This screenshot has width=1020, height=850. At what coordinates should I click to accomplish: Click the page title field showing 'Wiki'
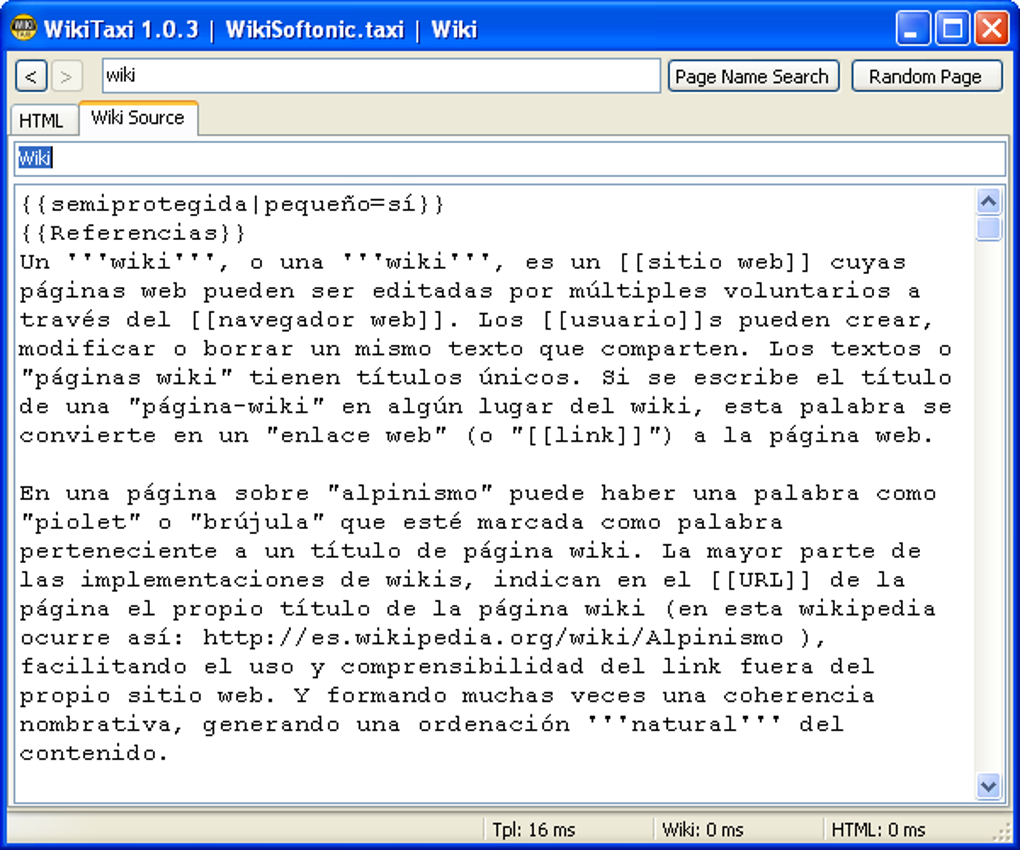510,158
